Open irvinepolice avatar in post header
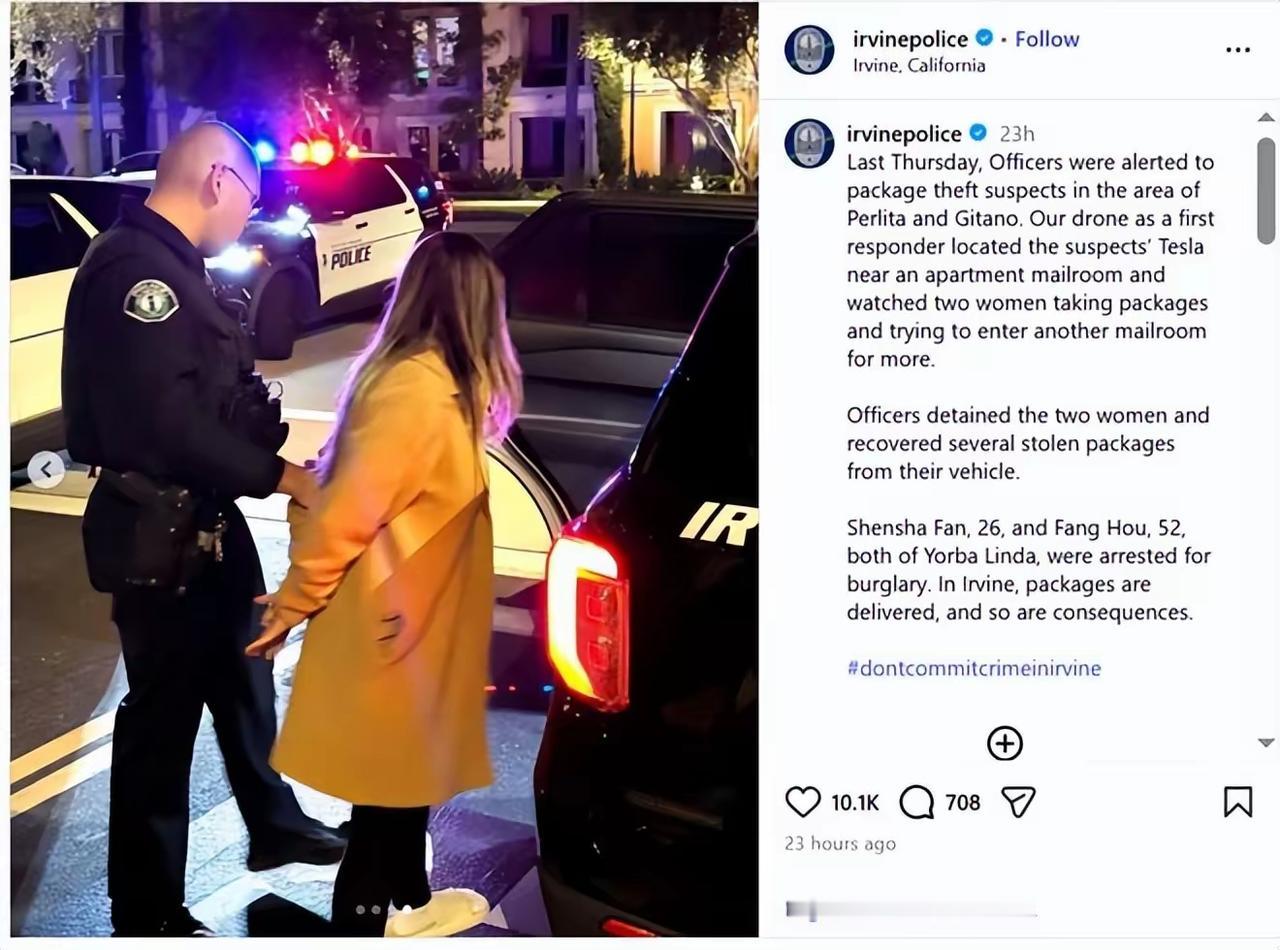 click(809, 49)
